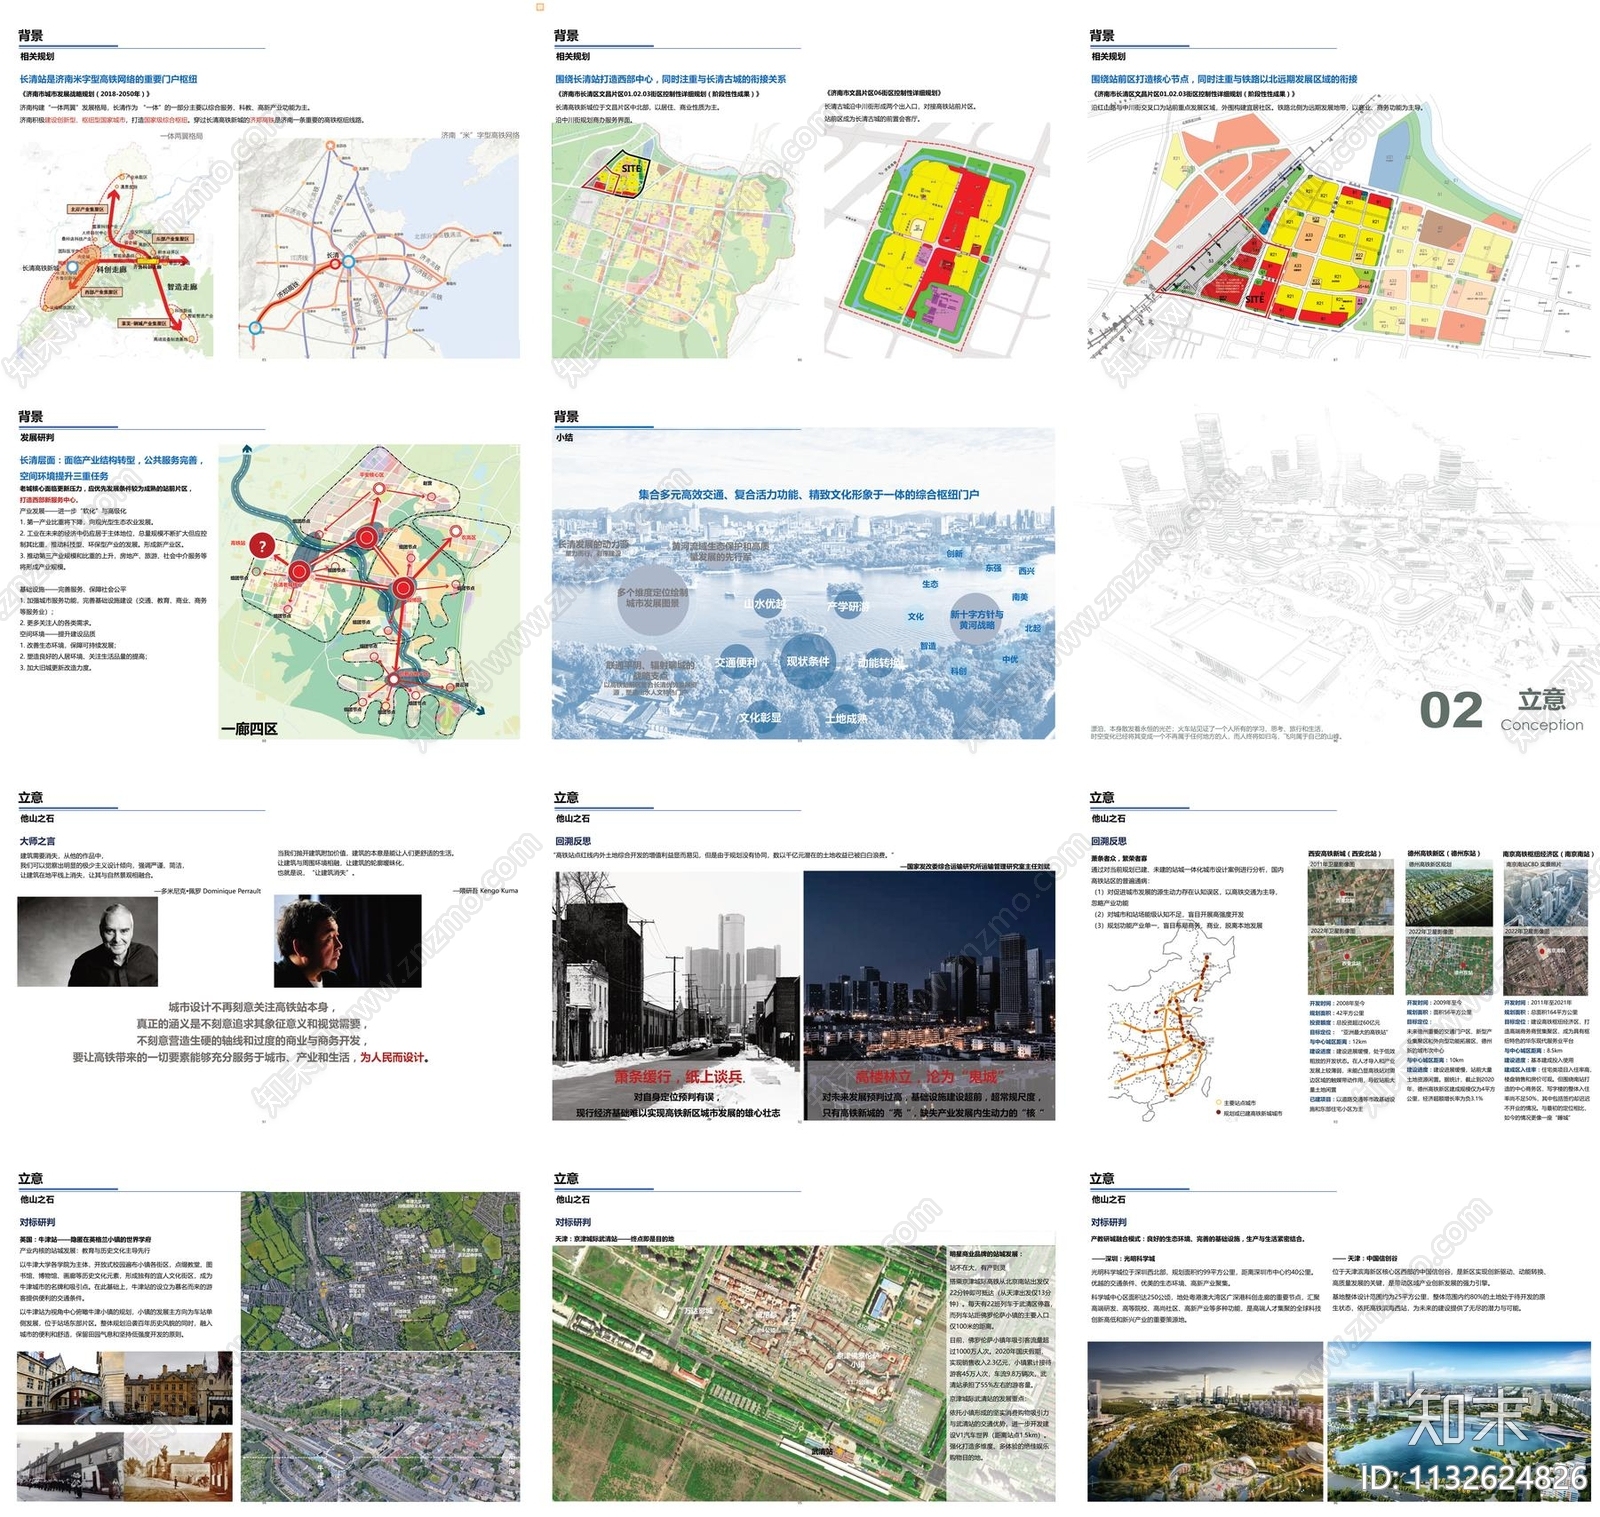Click the "动能转换" bubble
This screenshot has height=1517, width=1600.
pyautogui.click(x=879, y=663)
